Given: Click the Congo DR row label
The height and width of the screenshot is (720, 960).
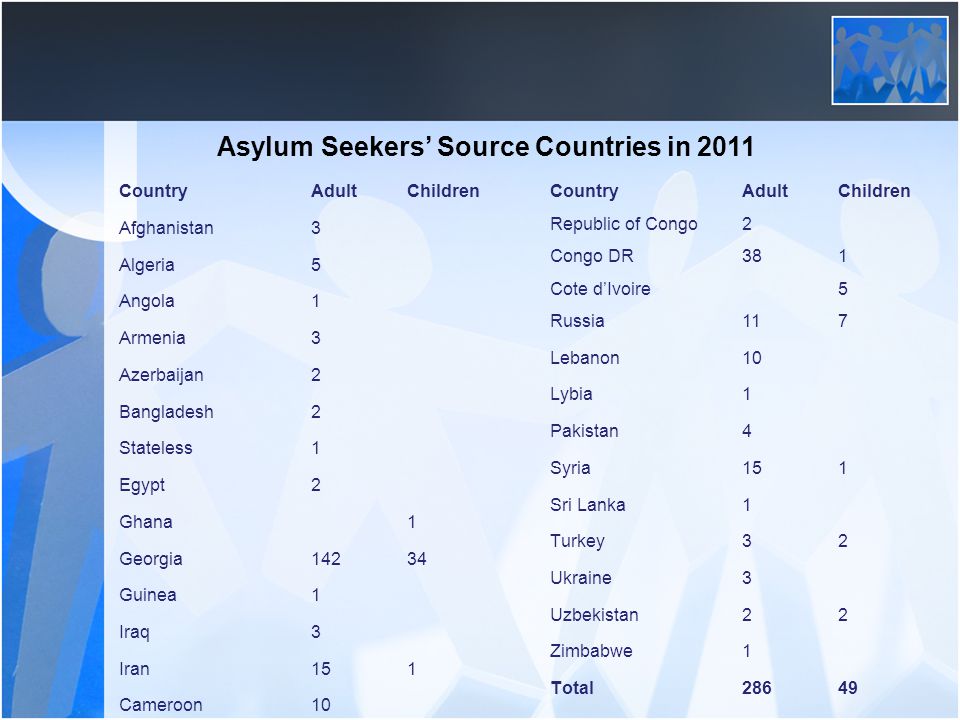Looking at the screenshot, I should click(x=592, y=256).
